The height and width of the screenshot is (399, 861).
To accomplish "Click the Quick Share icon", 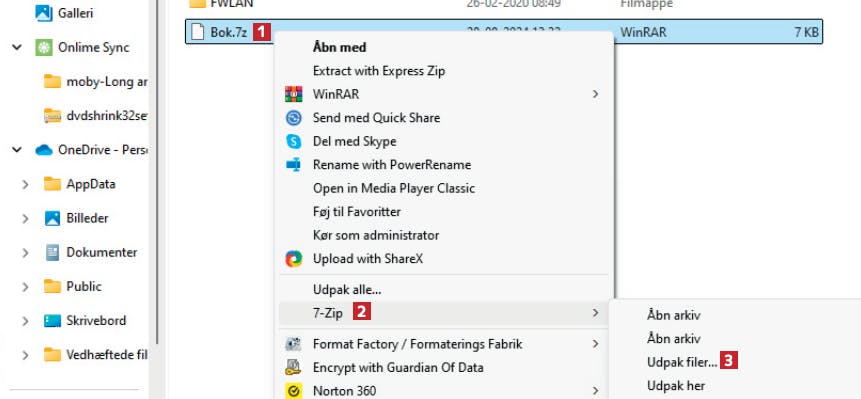I will [x=294, y=118].
